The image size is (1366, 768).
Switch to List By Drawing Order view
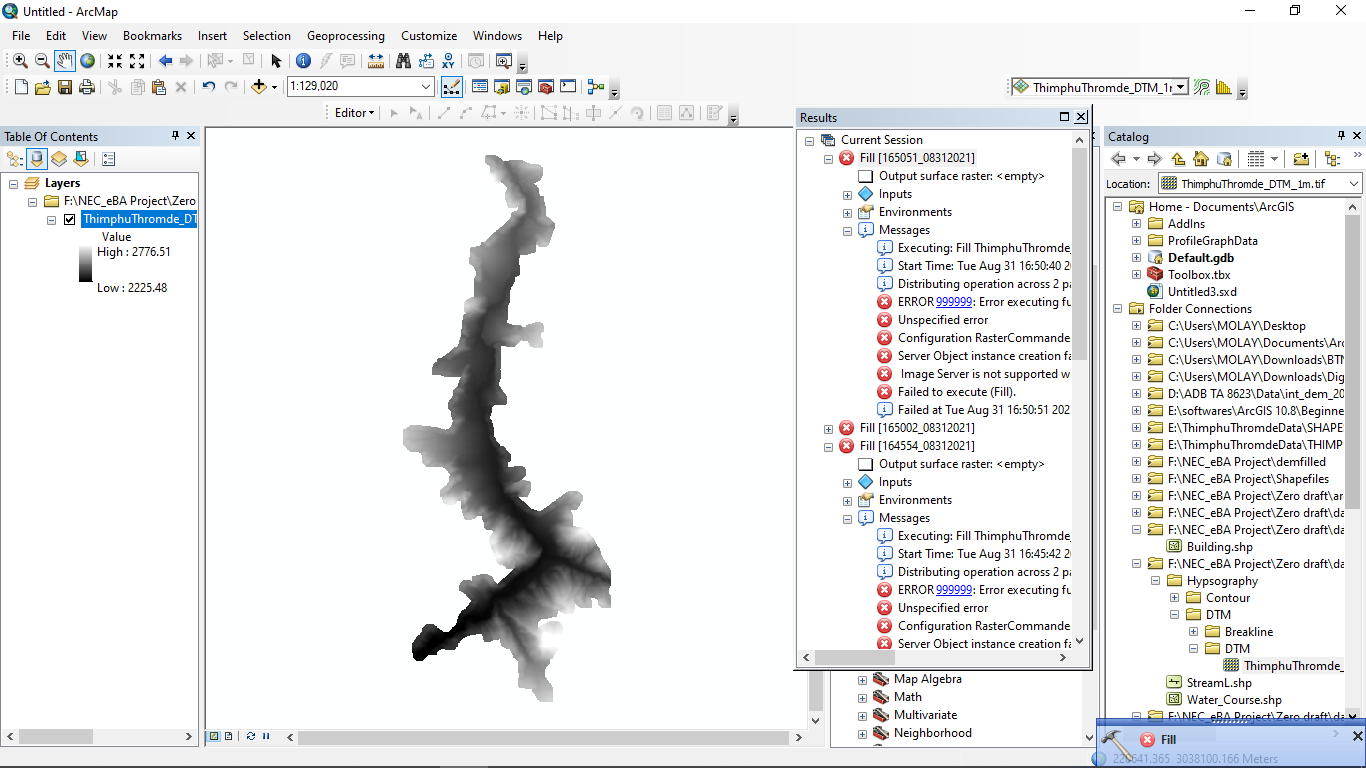14,159
